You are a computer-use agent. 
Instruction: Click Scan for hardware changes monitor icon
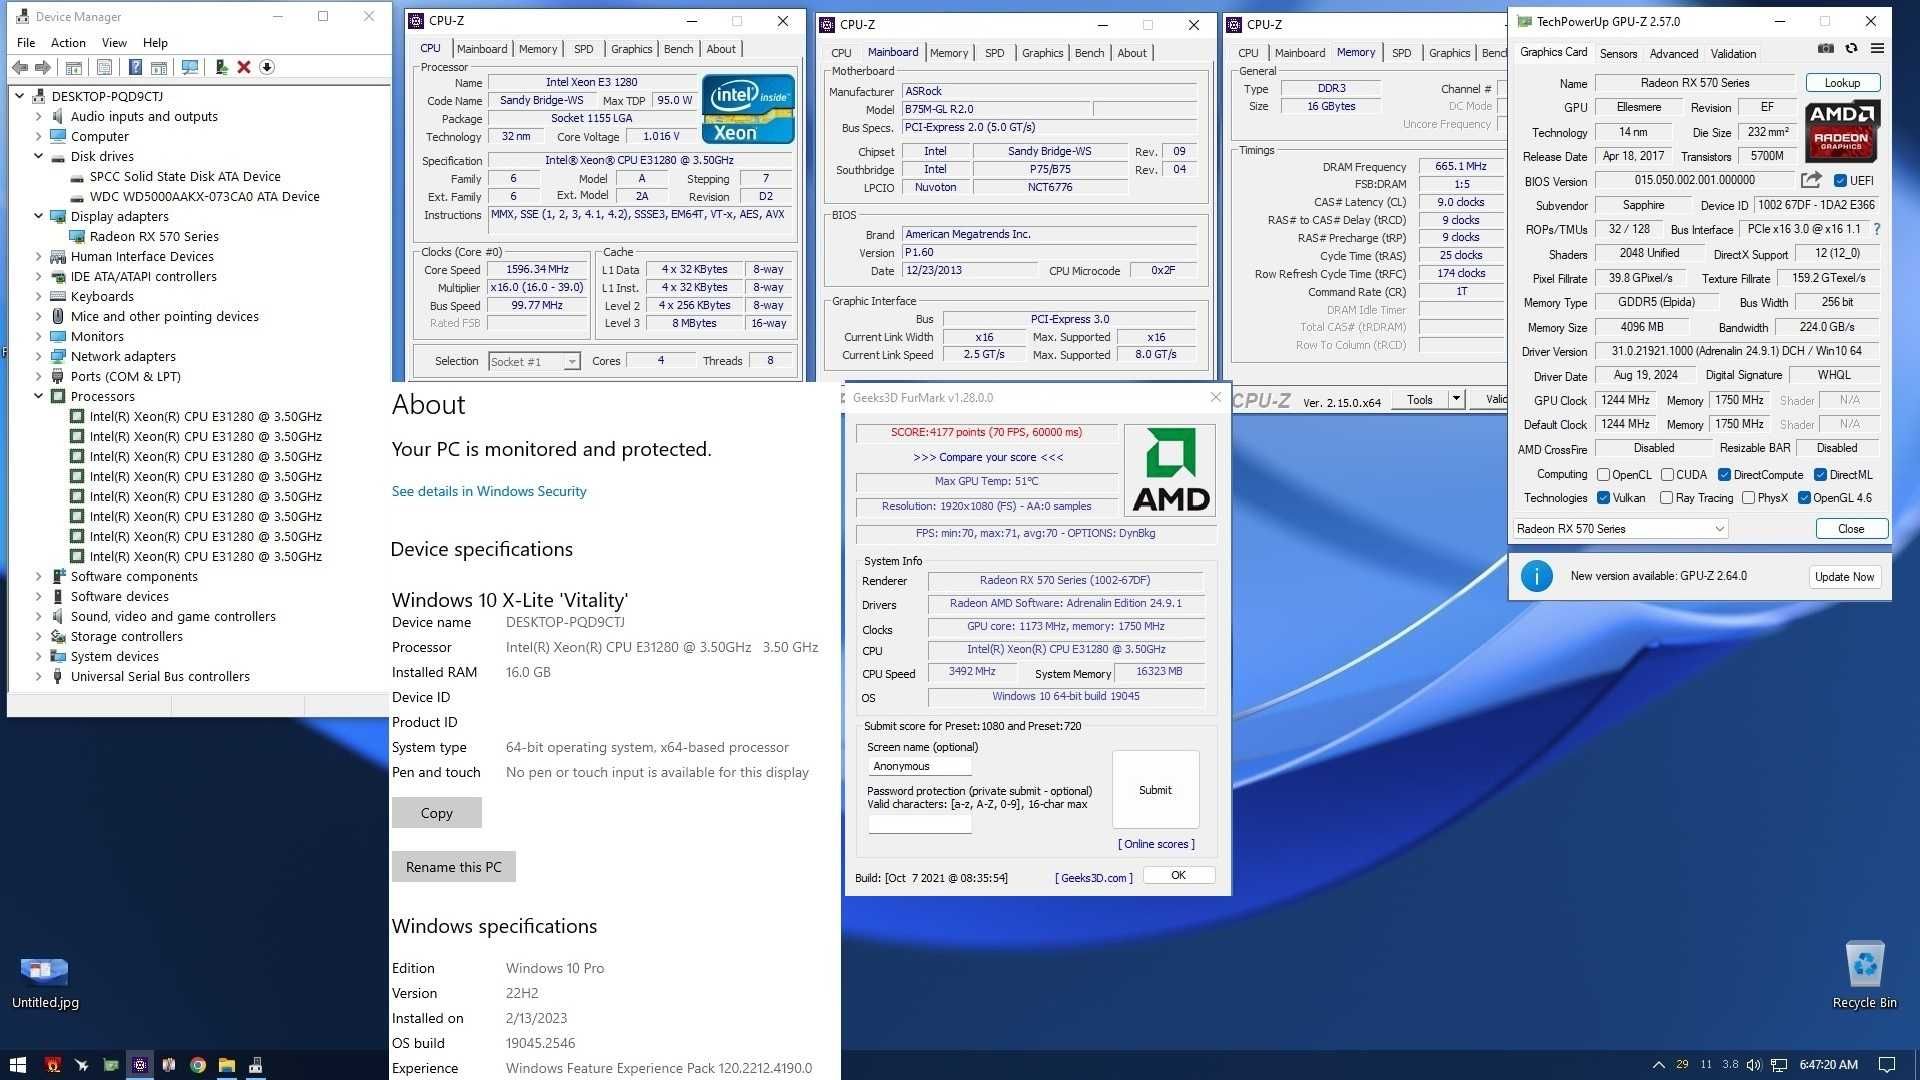(x=189, y=67)
